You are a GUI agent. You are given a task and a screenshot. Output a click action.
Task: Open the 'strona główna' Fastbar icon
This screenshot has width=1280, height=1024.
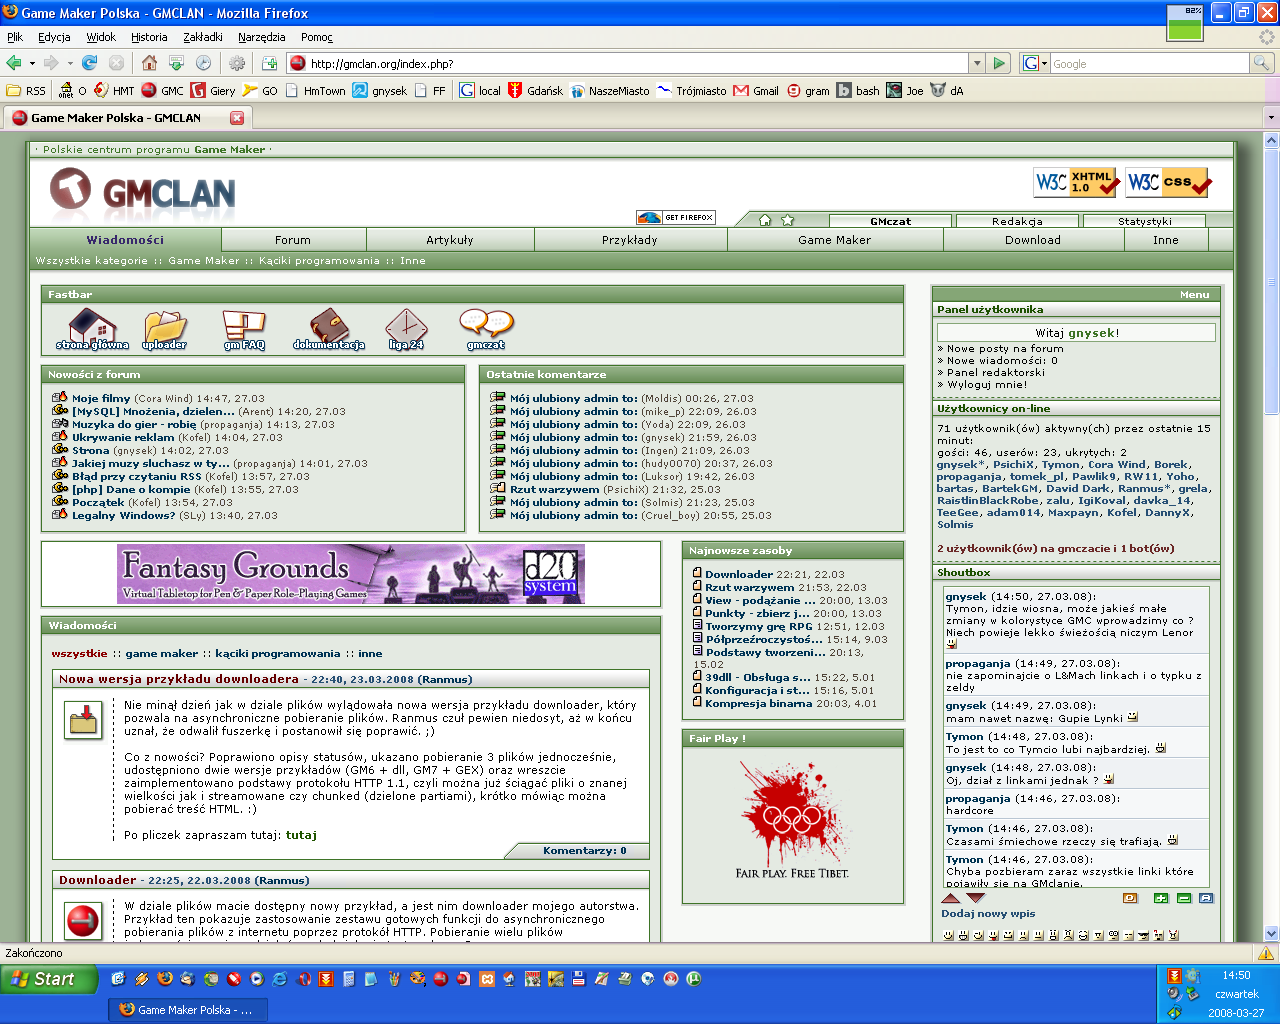click(x=92, y=327)
